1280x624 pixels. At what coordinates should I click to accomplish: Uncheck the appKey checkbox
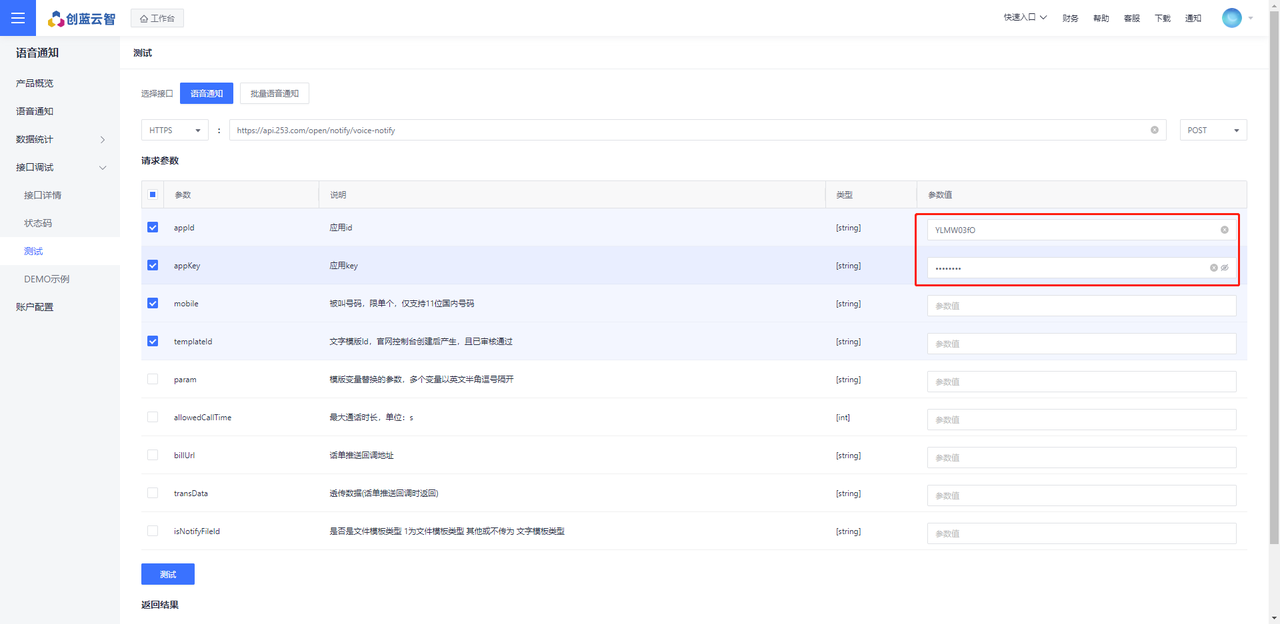pos(152,265)
